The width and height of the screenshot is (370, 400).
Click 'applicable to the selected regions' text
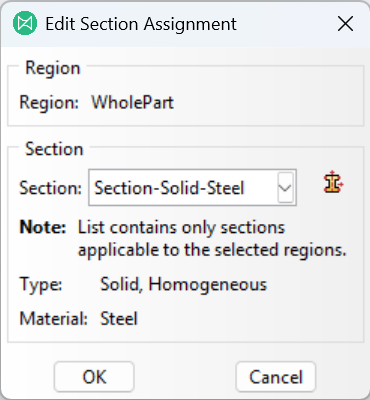(212, 250)
